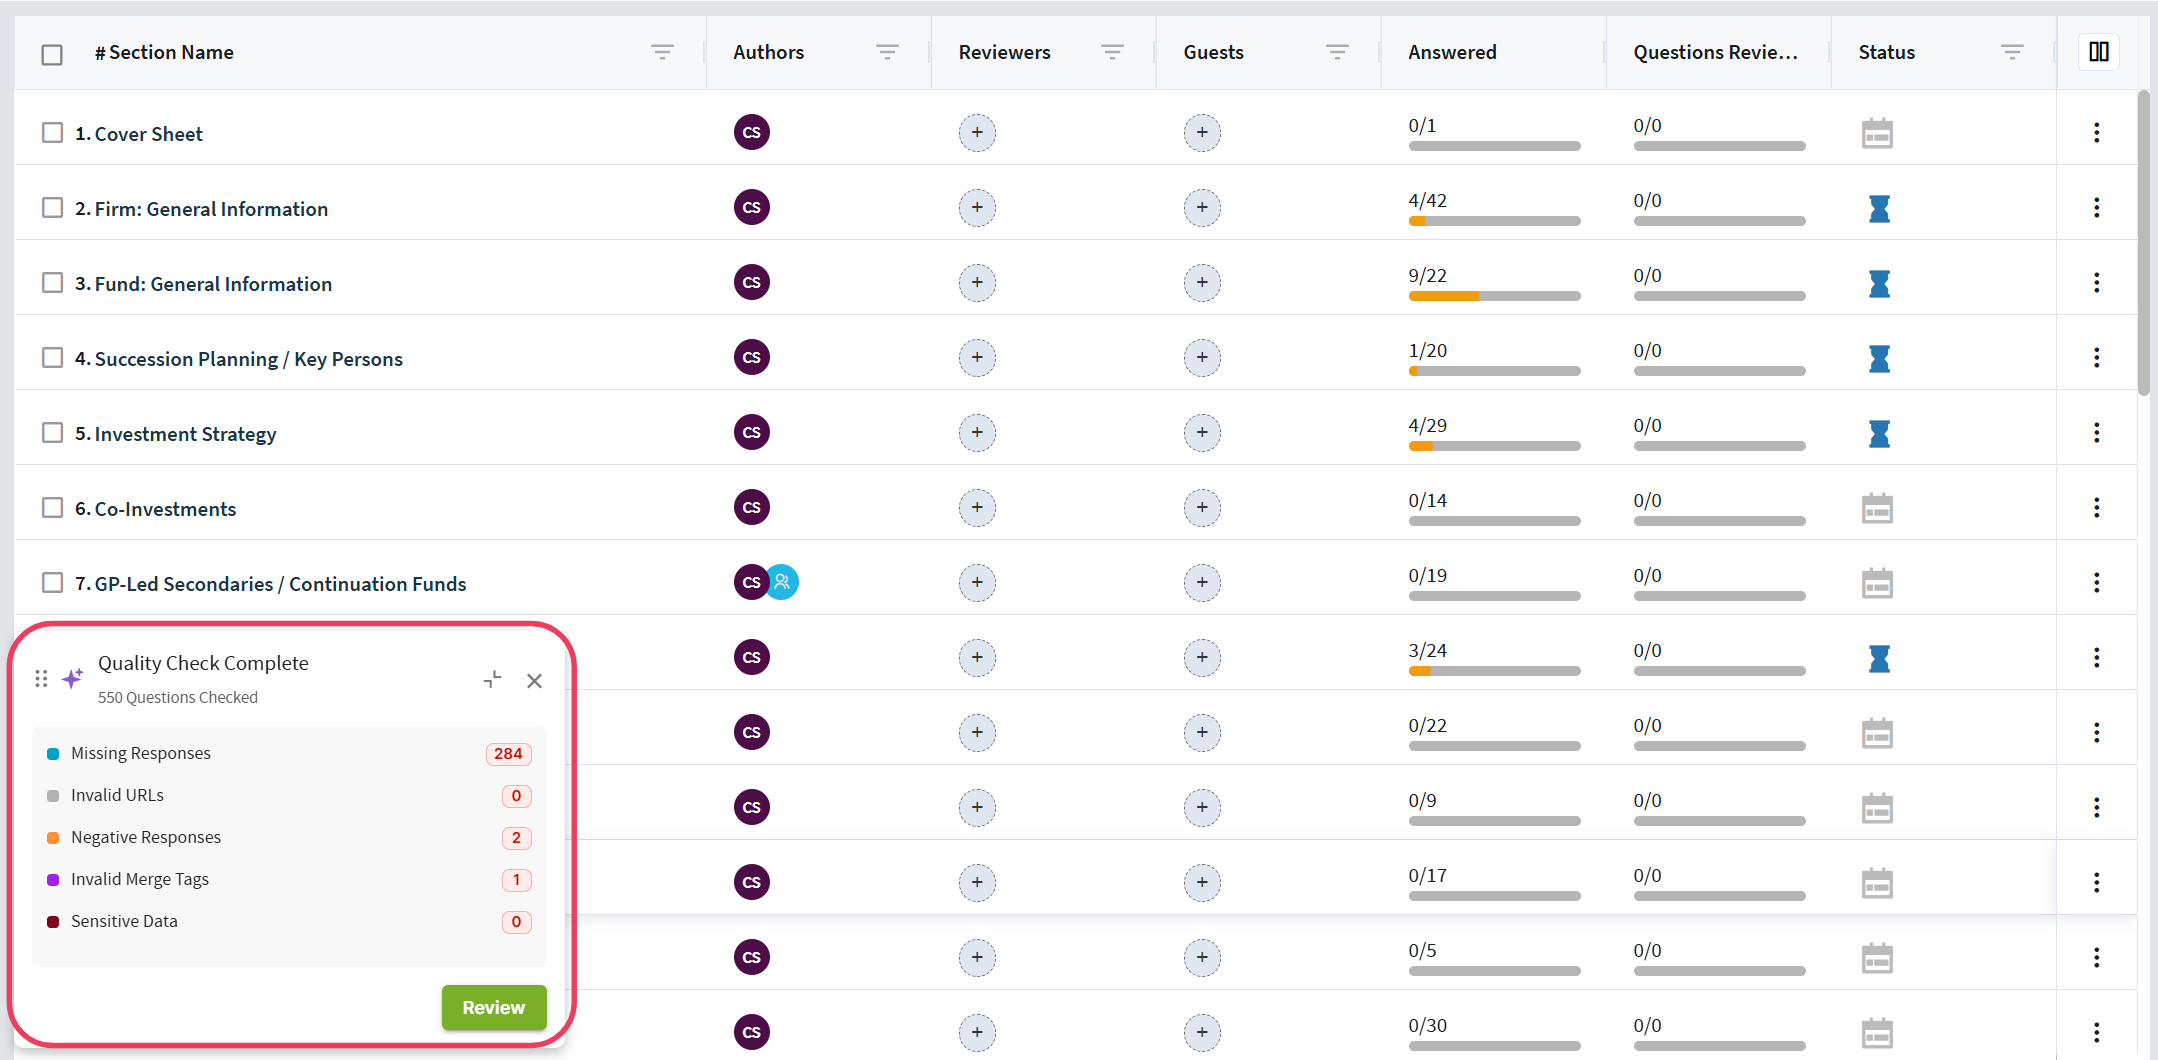This screenshot has width=2158, height=1060.
Task: Click the calendar status icon for Co-Investments
Action: [1877, 508]
